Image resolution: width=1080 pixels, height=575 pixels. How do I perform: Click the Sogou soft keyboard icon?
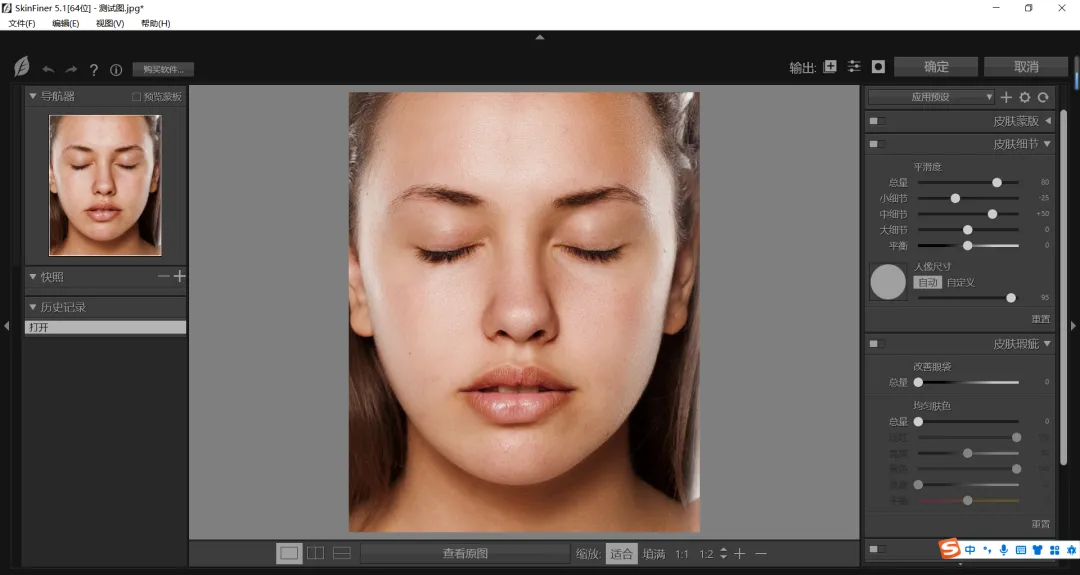[x=1021, y=550]
